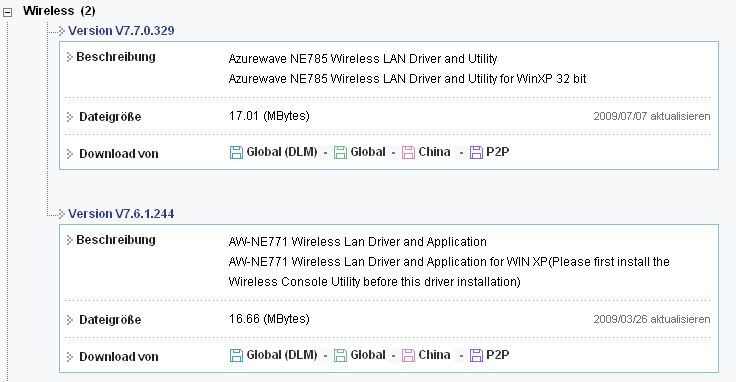
Task: Open Version V7.7.0.329 heading link
Action: [x=121, y=31]
